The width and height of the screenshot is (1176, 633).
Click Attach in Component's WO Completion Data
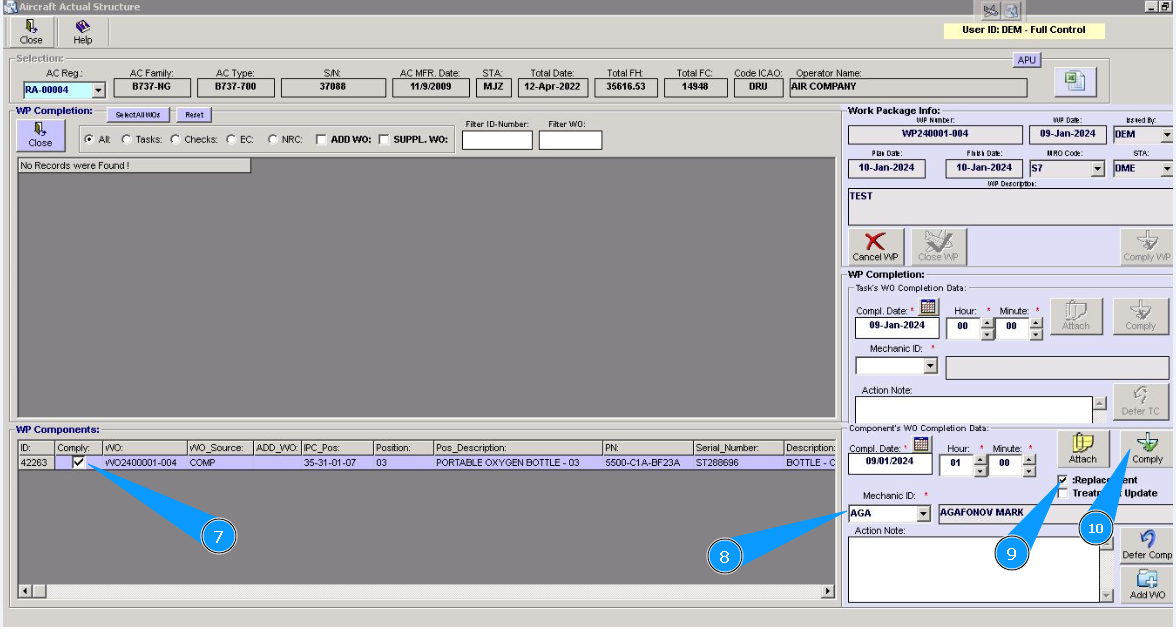click(x=1083, y=449)
